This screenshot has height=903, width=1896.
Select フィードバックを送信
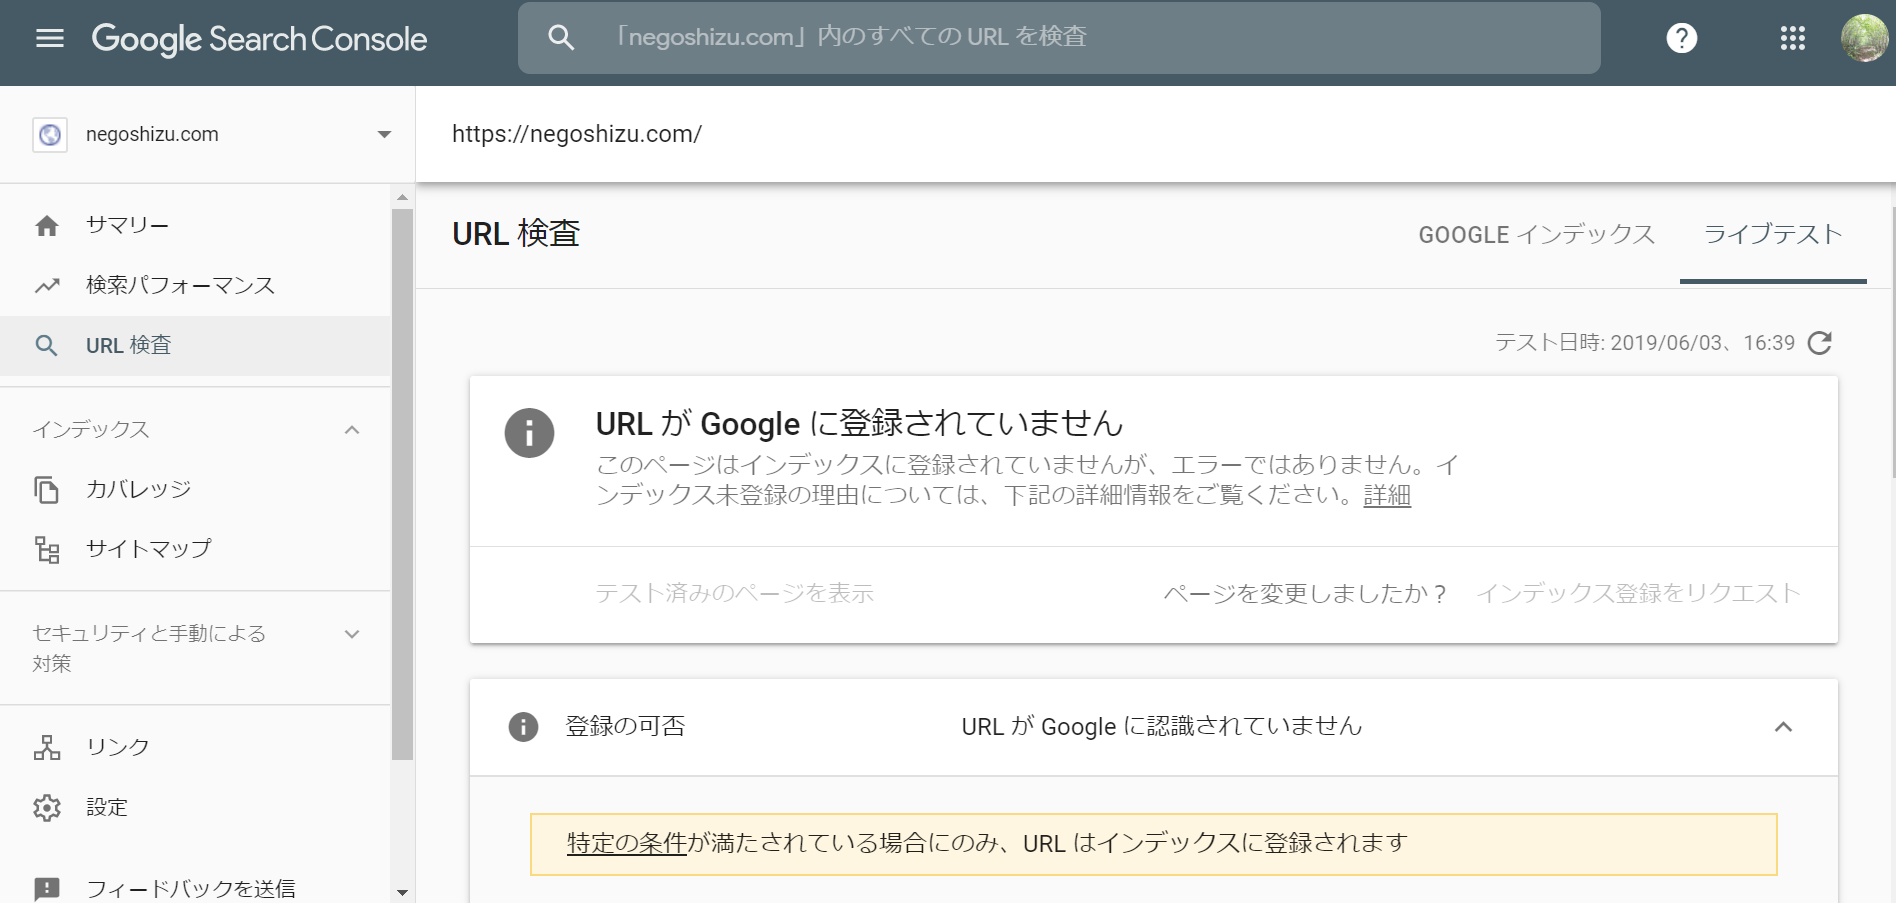click(x=195, y=889)
